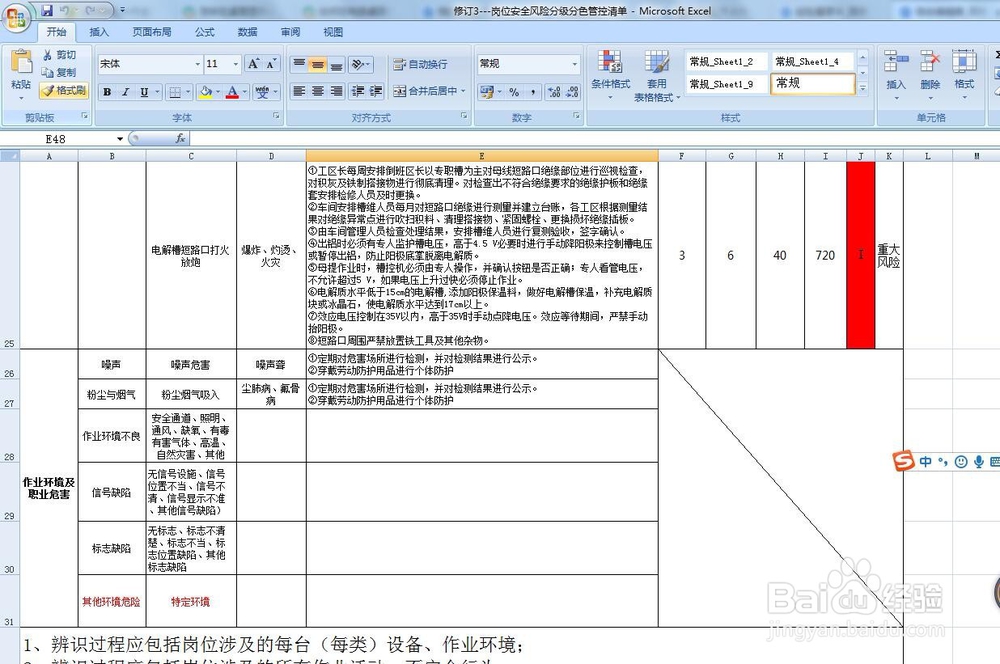This screenshot has width=1000, height=664.
Task: Click 合并后居中 merge and center
Action: tap(425, 91)
